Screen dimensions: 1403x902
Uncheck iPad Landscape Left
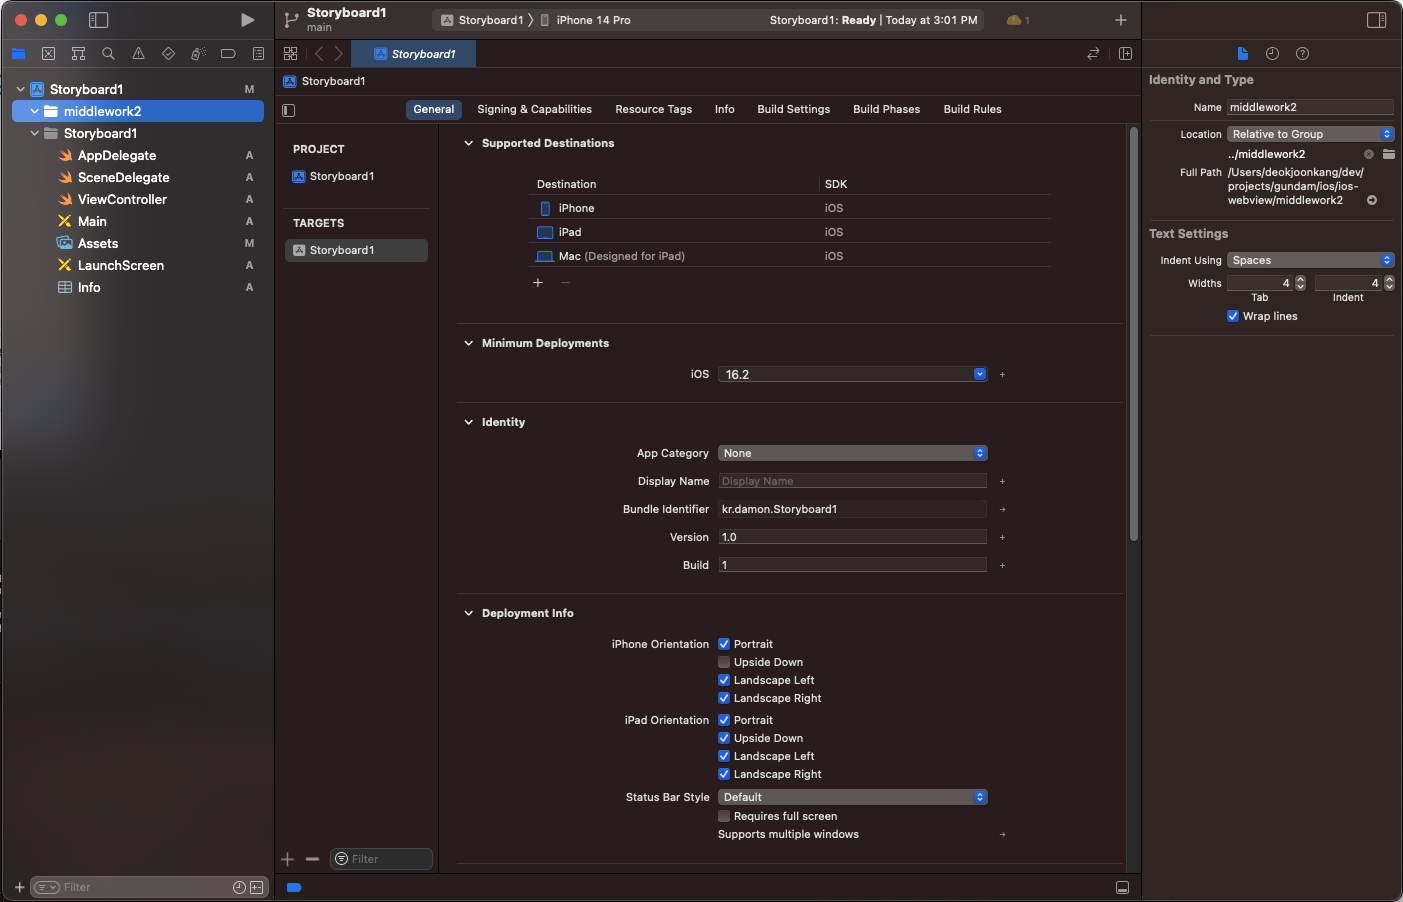[x=724, y=756]
